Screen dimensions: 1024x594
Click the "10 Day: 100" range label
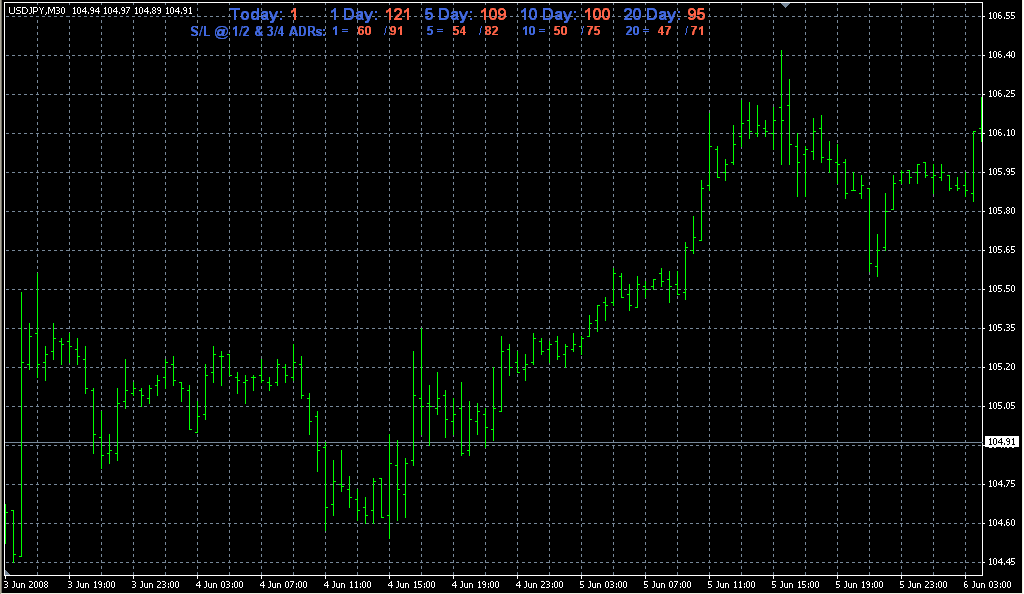click(x=565, y=14)
